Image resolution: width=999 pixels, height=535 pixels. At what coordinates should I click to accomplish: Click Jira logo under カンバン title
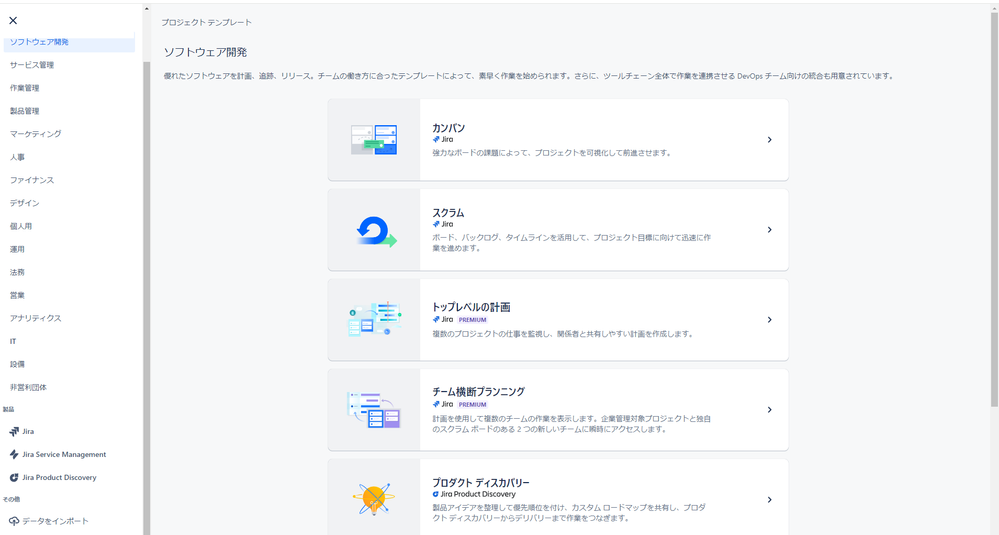(443, 139)
